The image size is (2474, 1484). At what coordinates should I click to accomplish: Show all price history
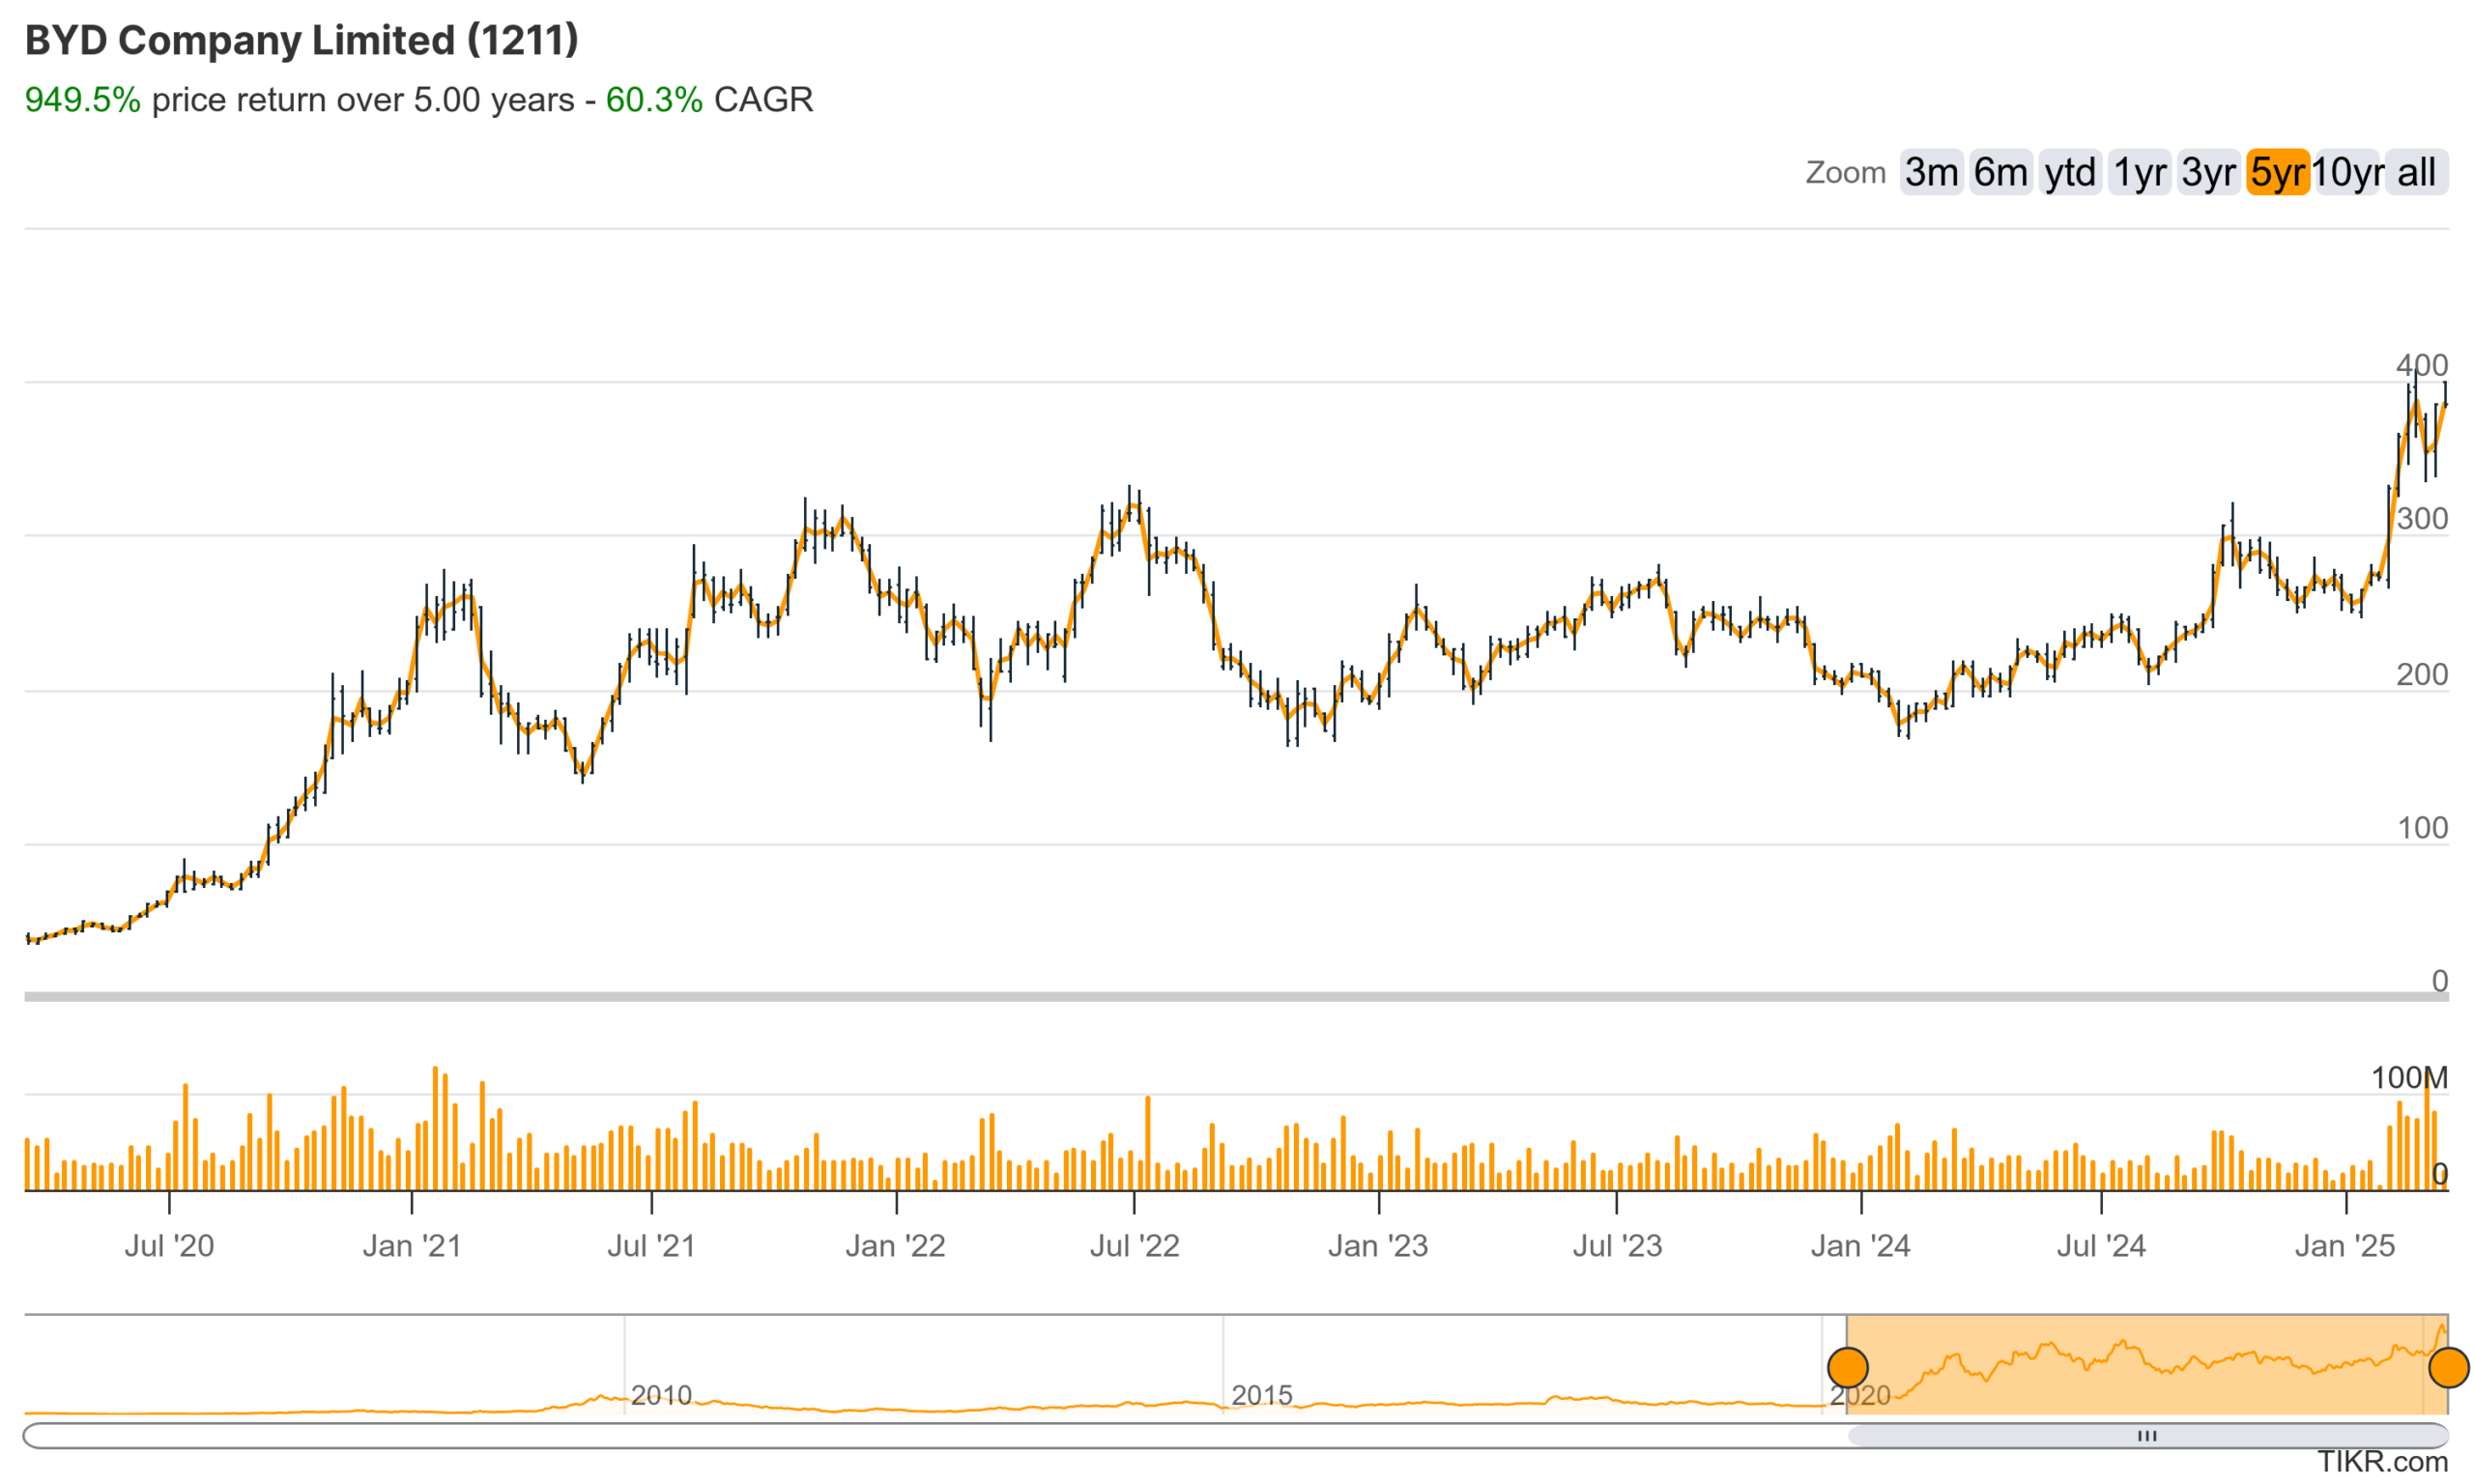(2415, 172)
